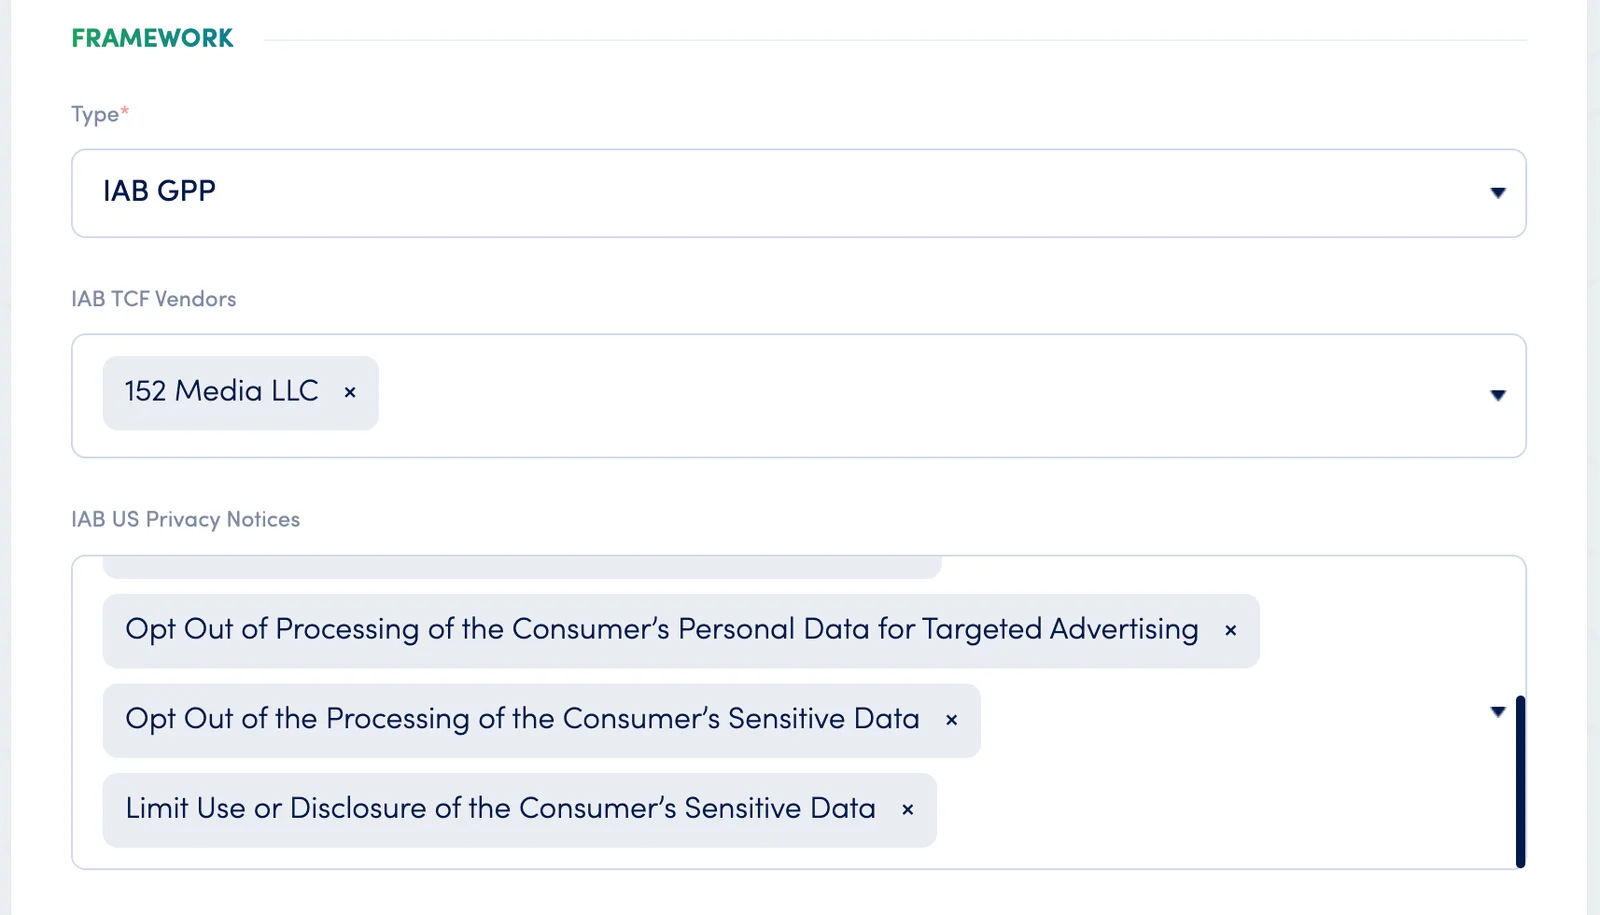
Task: Select the 152 Media LLC chip
Action: [x=220, y=392]
